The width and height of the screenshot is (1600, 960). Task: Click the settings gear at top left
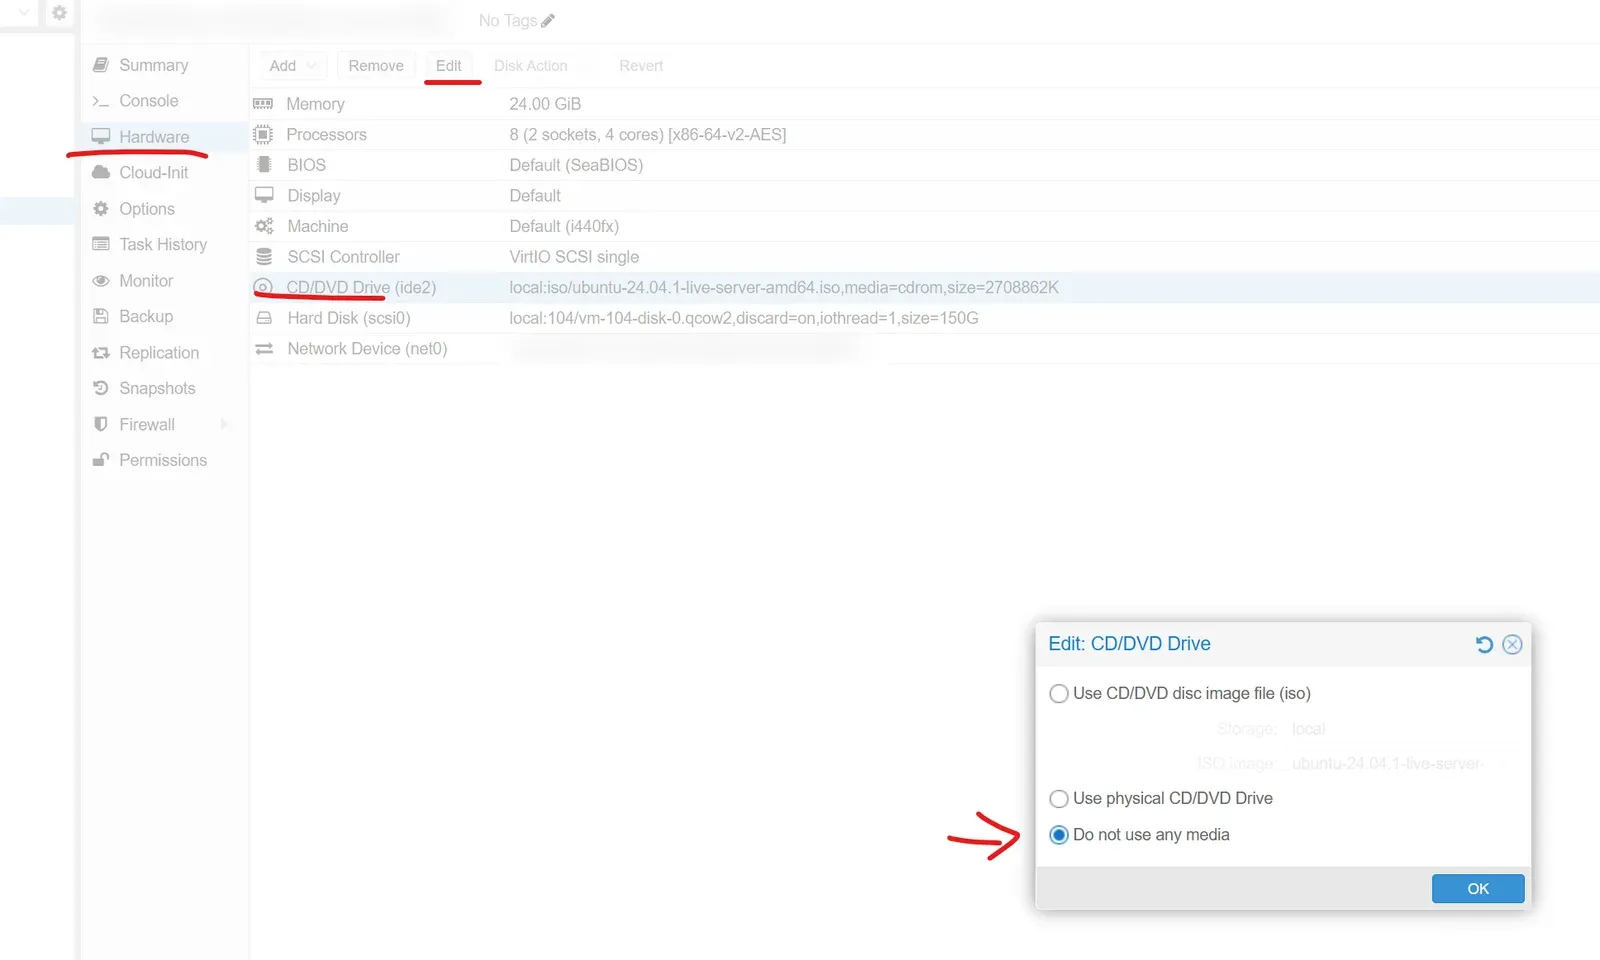(59, 13)
